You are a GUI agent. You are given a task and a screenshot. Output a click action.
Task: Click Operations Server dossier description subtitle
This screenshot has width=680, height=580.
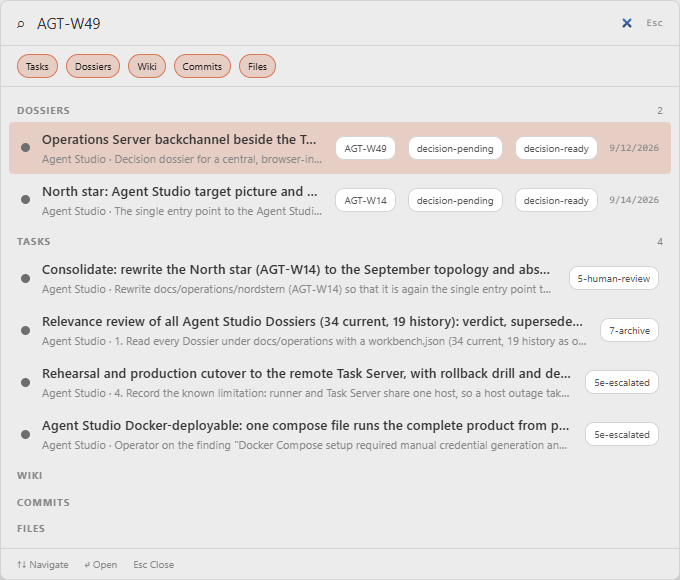[182, 159]
